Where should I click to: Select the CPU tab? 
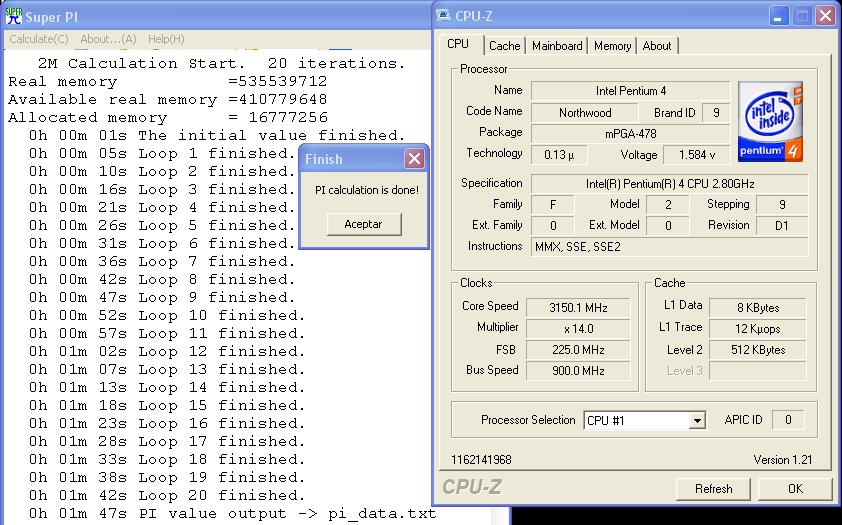[x=458, y=44]
